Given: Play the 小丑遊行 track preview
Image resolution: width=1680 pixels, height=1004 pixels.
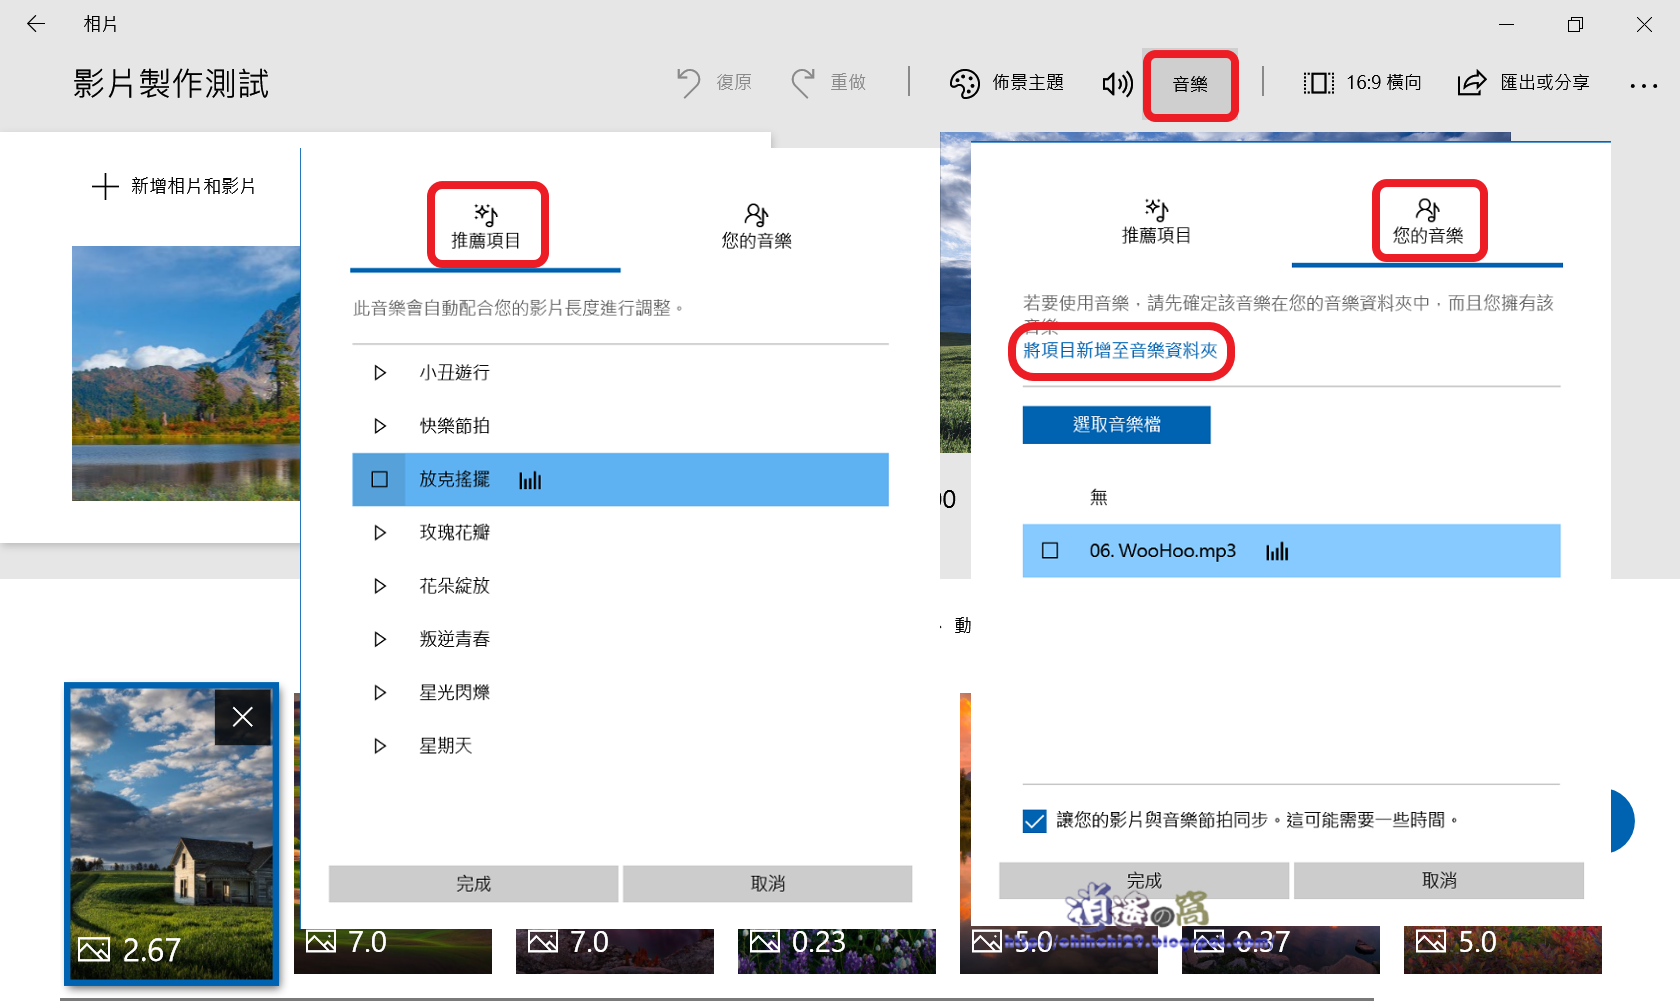Looking at the screenshot, I should click(379, 373).
